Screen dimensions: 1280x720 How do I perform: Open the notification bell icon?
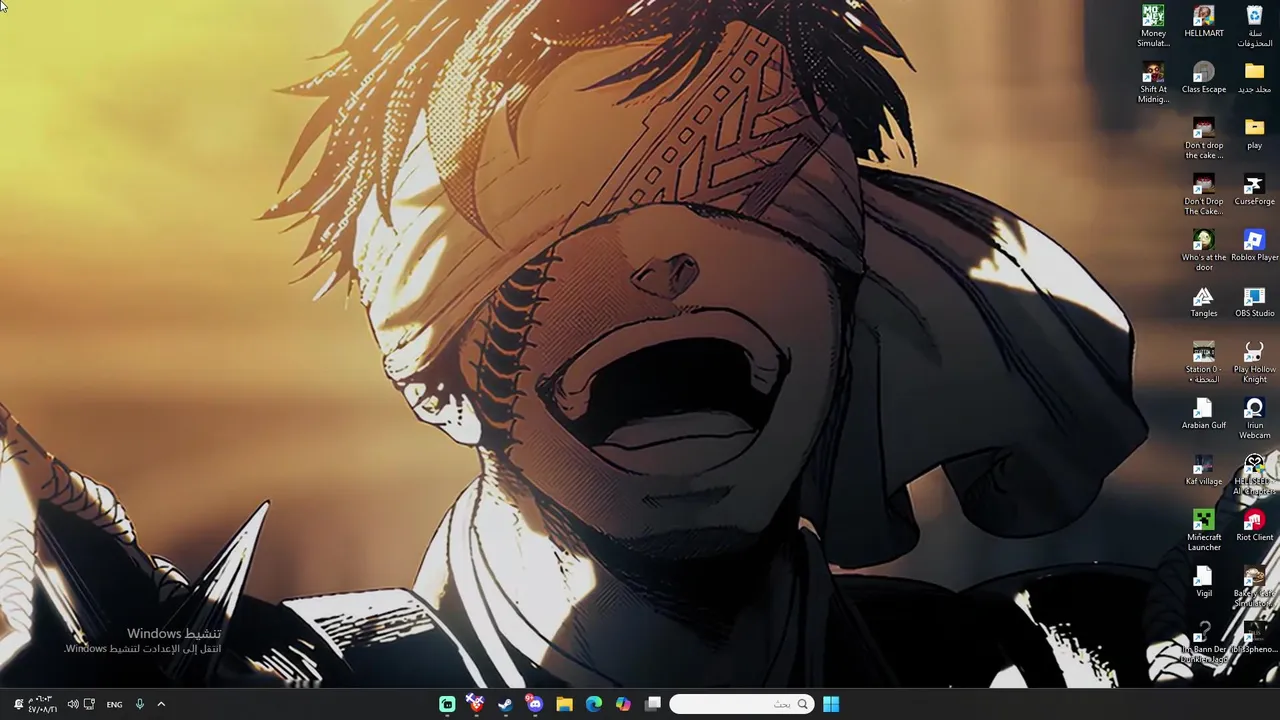point(17,704)
